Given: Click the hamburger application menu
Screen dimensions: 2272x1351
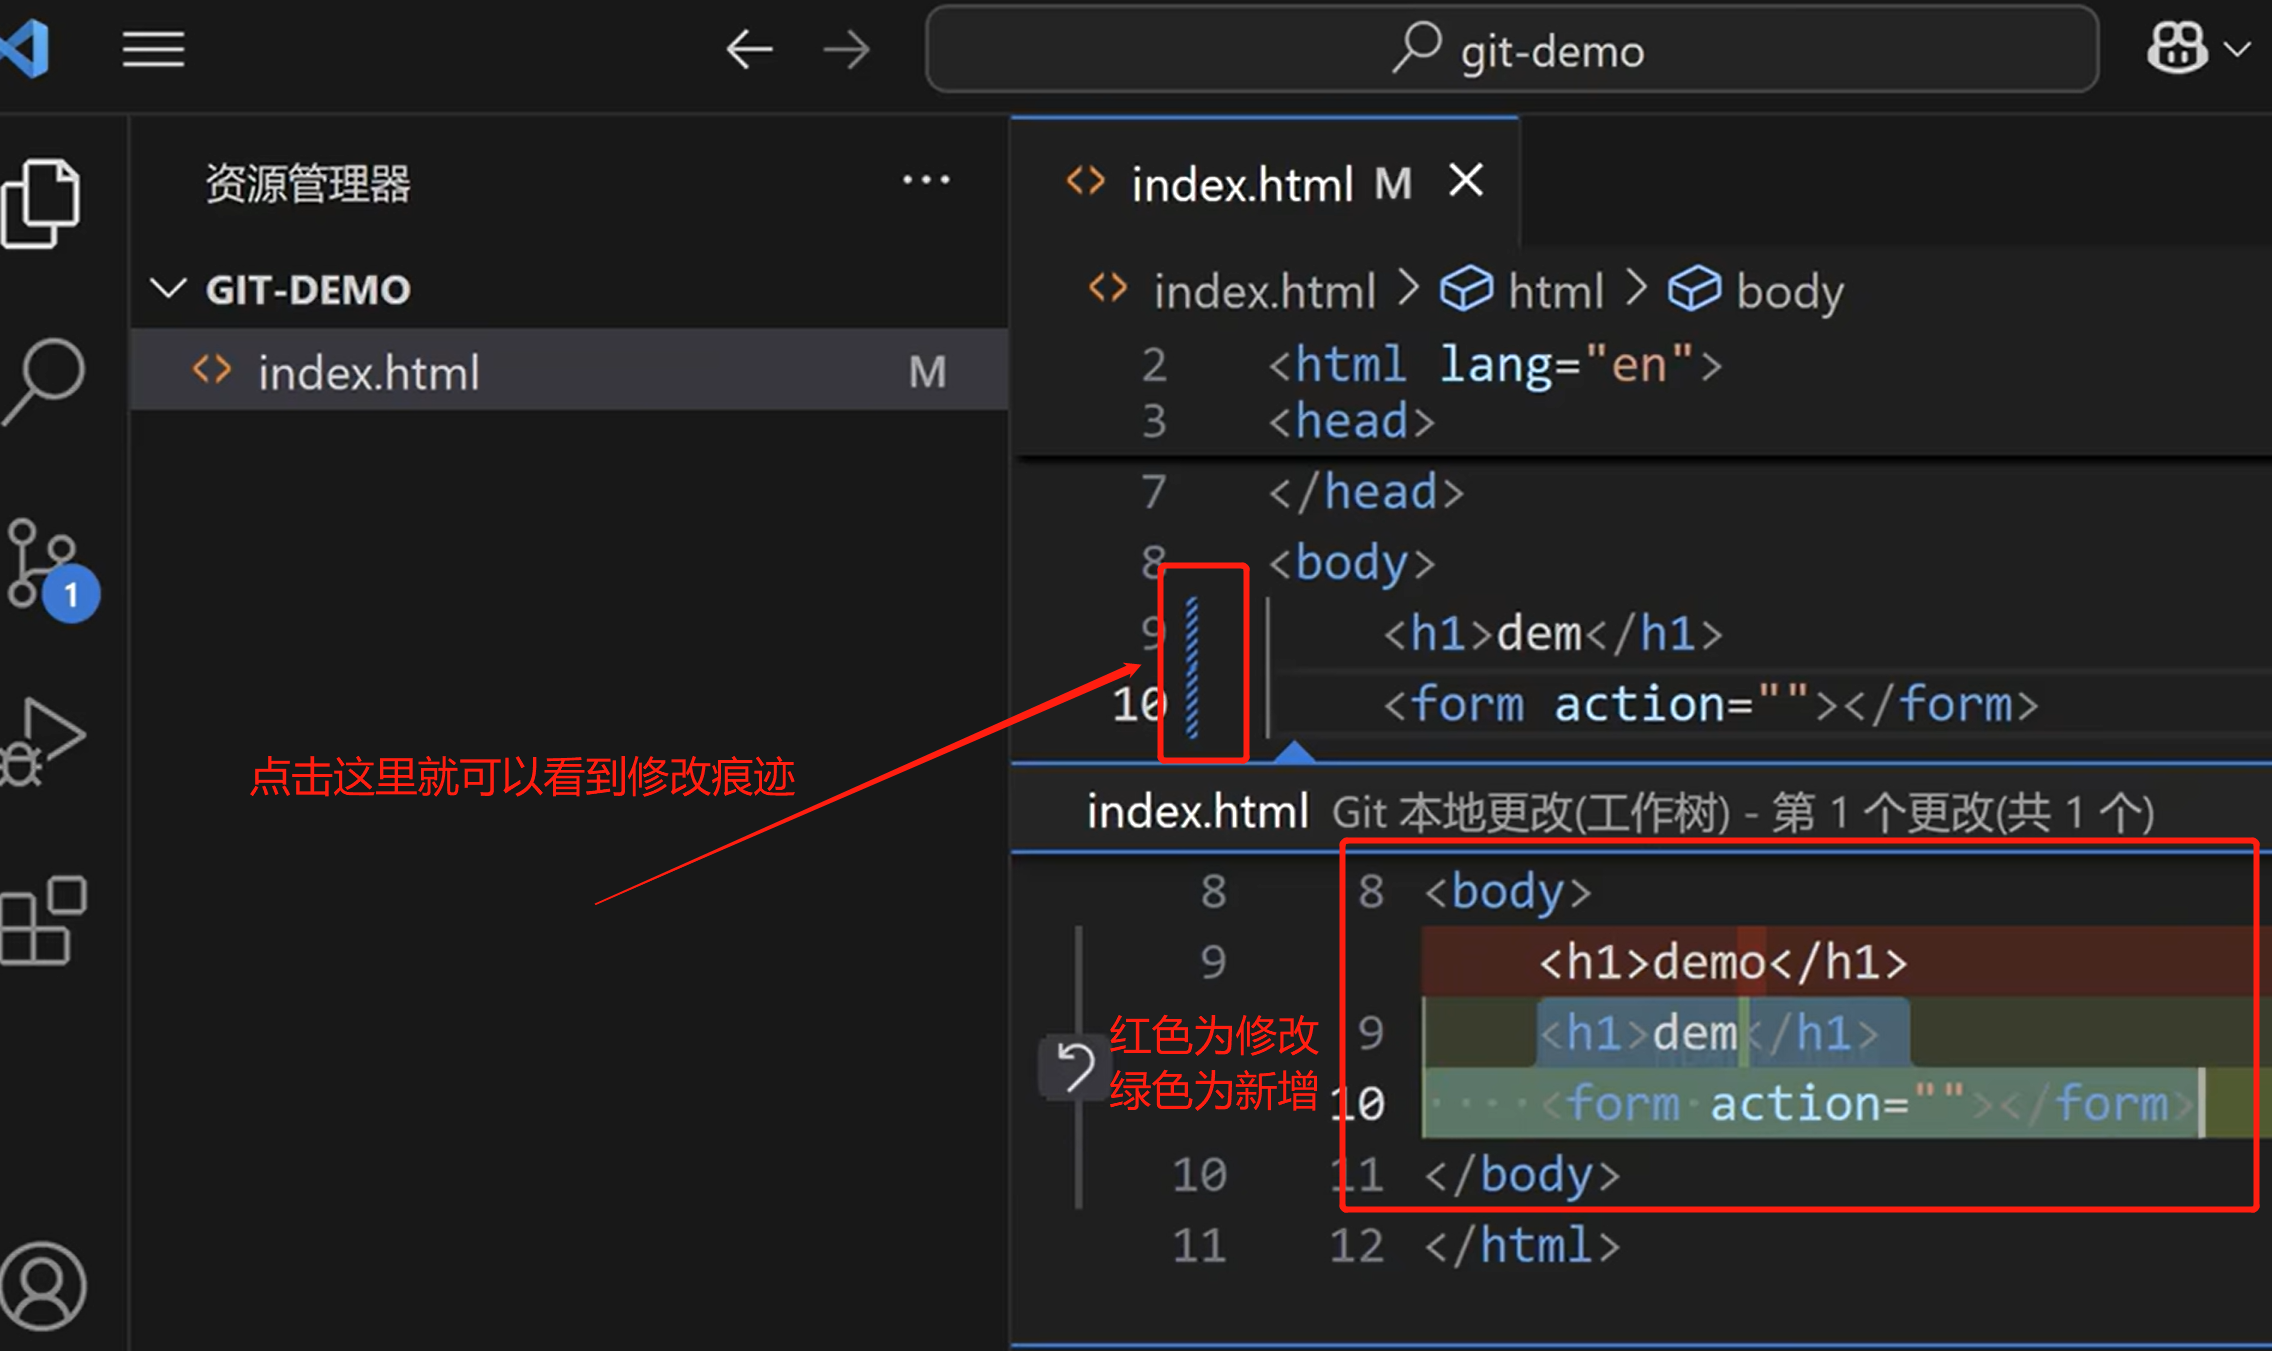Looking at the screenshot, I should click(x=153, y=49).
